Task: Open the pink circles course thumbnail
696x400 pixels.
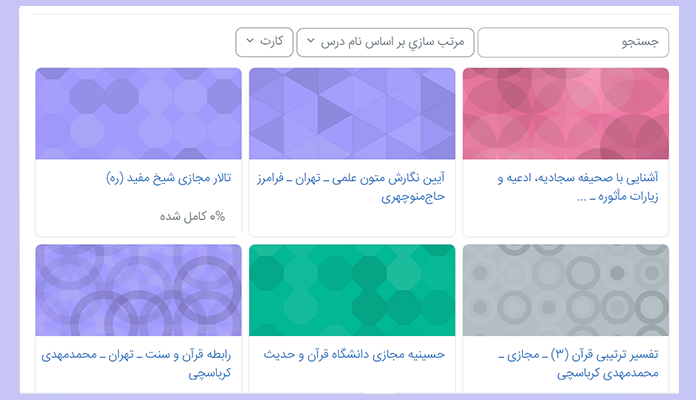Action: (x=566, y=113)
